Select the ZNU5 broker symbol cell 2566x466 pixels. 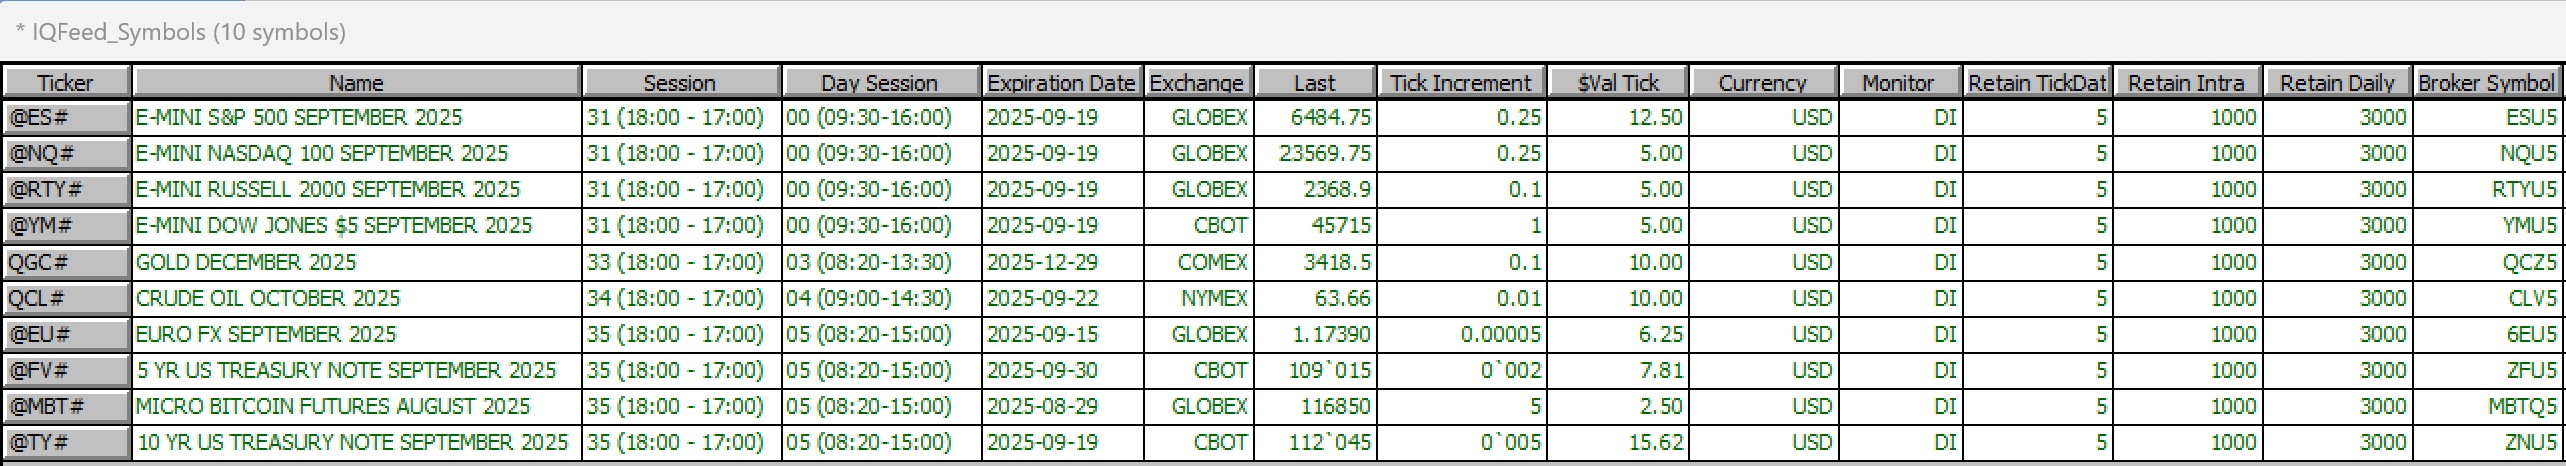point(2487,442)
